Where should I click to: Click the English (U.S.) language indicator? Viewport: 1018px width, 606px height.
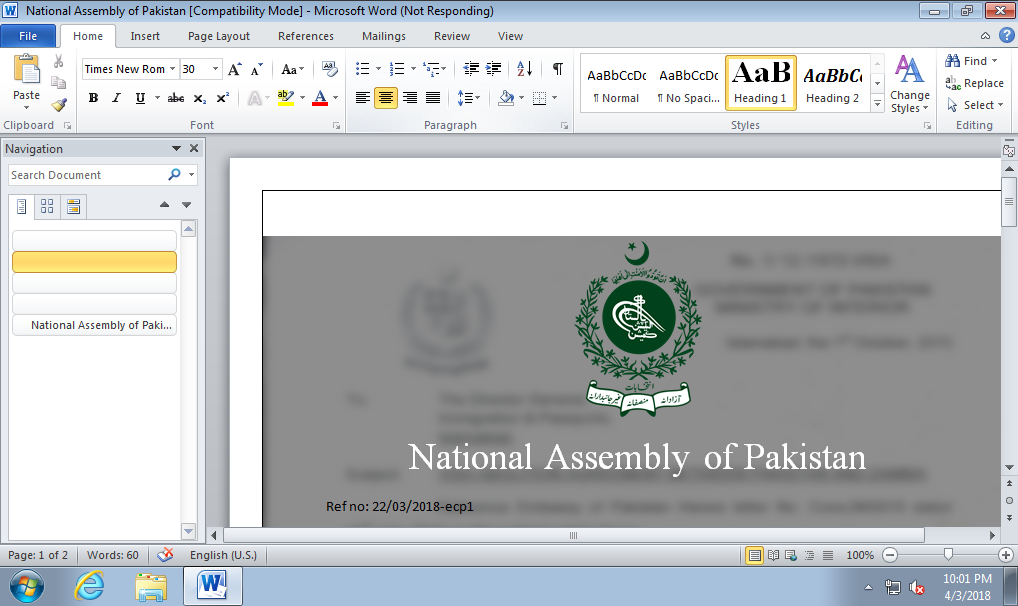(223, 555)
